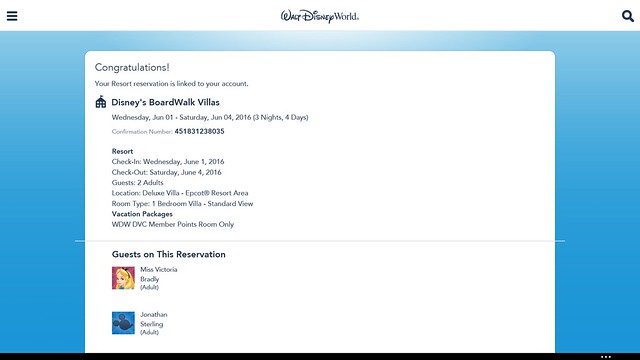
Task: Click the Jonathan Sterling guest name
Action: point(153,319)
